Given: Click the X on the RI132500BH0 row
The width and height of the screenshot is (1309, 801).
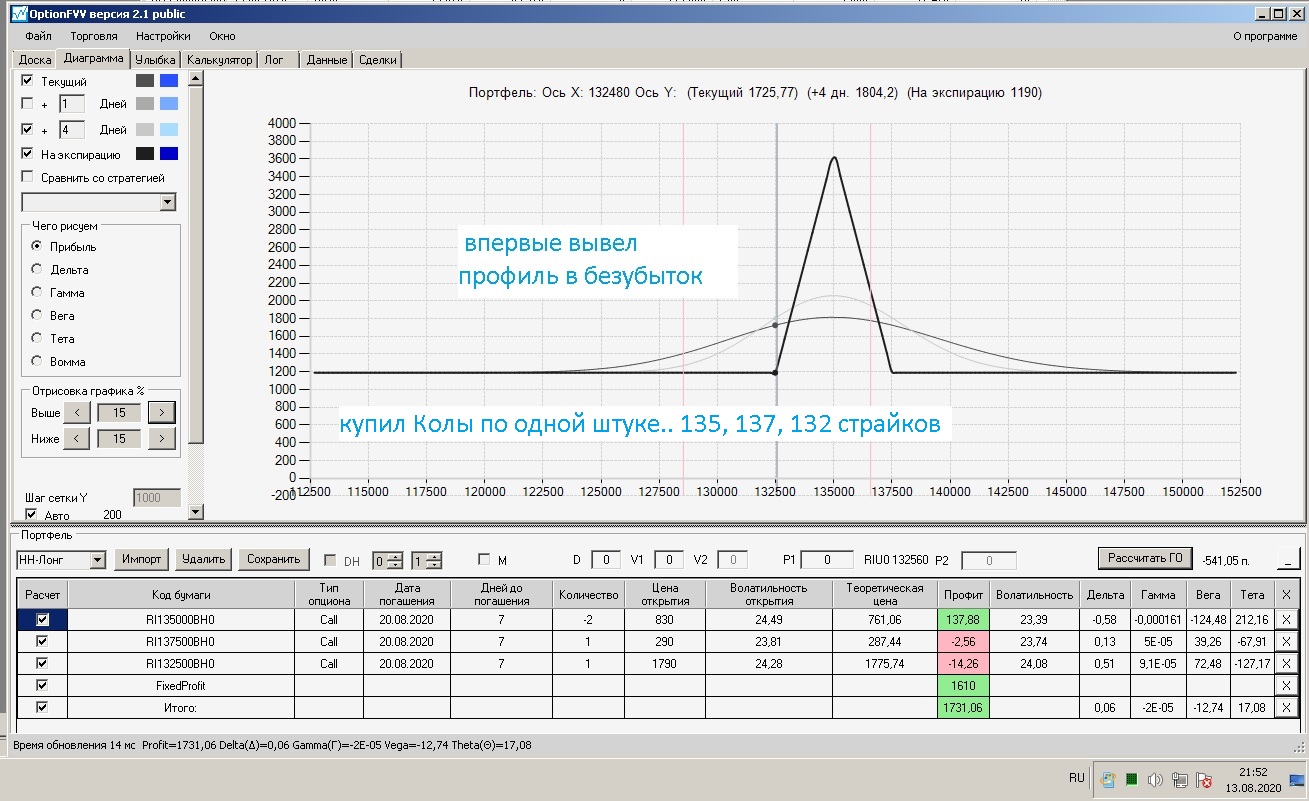Looking at the screenshot, I should tap(1286, 664).
